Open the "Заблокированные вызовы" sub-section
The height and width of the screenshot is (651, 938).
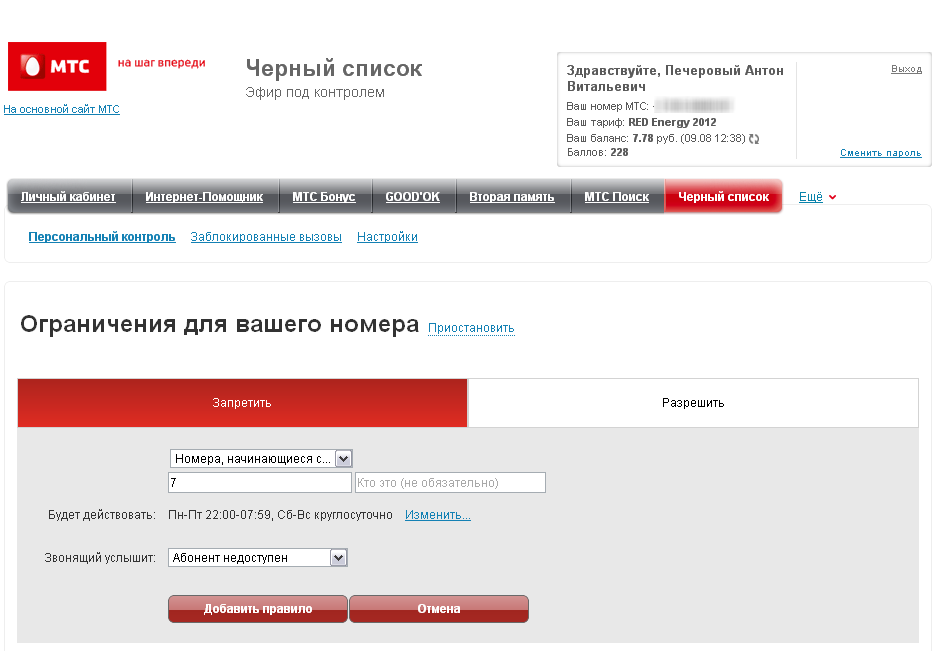pos(266,237)
